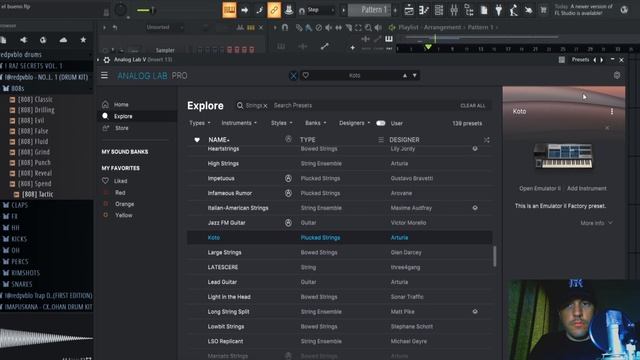Click the star favorites icon in browser
The height and width of the screenshot is (360, 640).
click(x=83, y=40)
